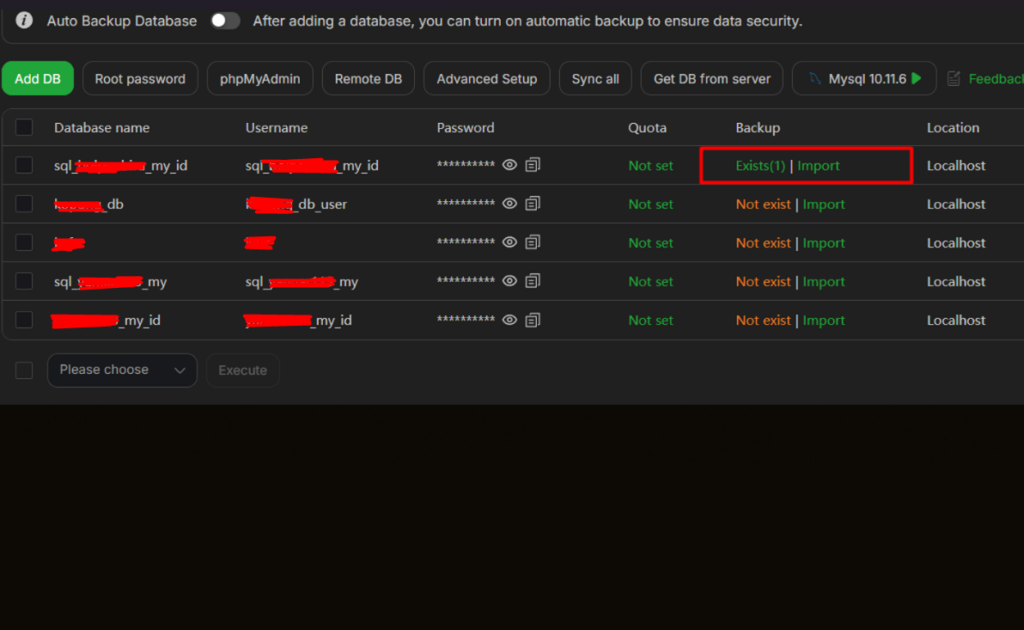1024x630 pixels.
Task: Open the Exists(1) backup link
Action: tap(760, 166)
